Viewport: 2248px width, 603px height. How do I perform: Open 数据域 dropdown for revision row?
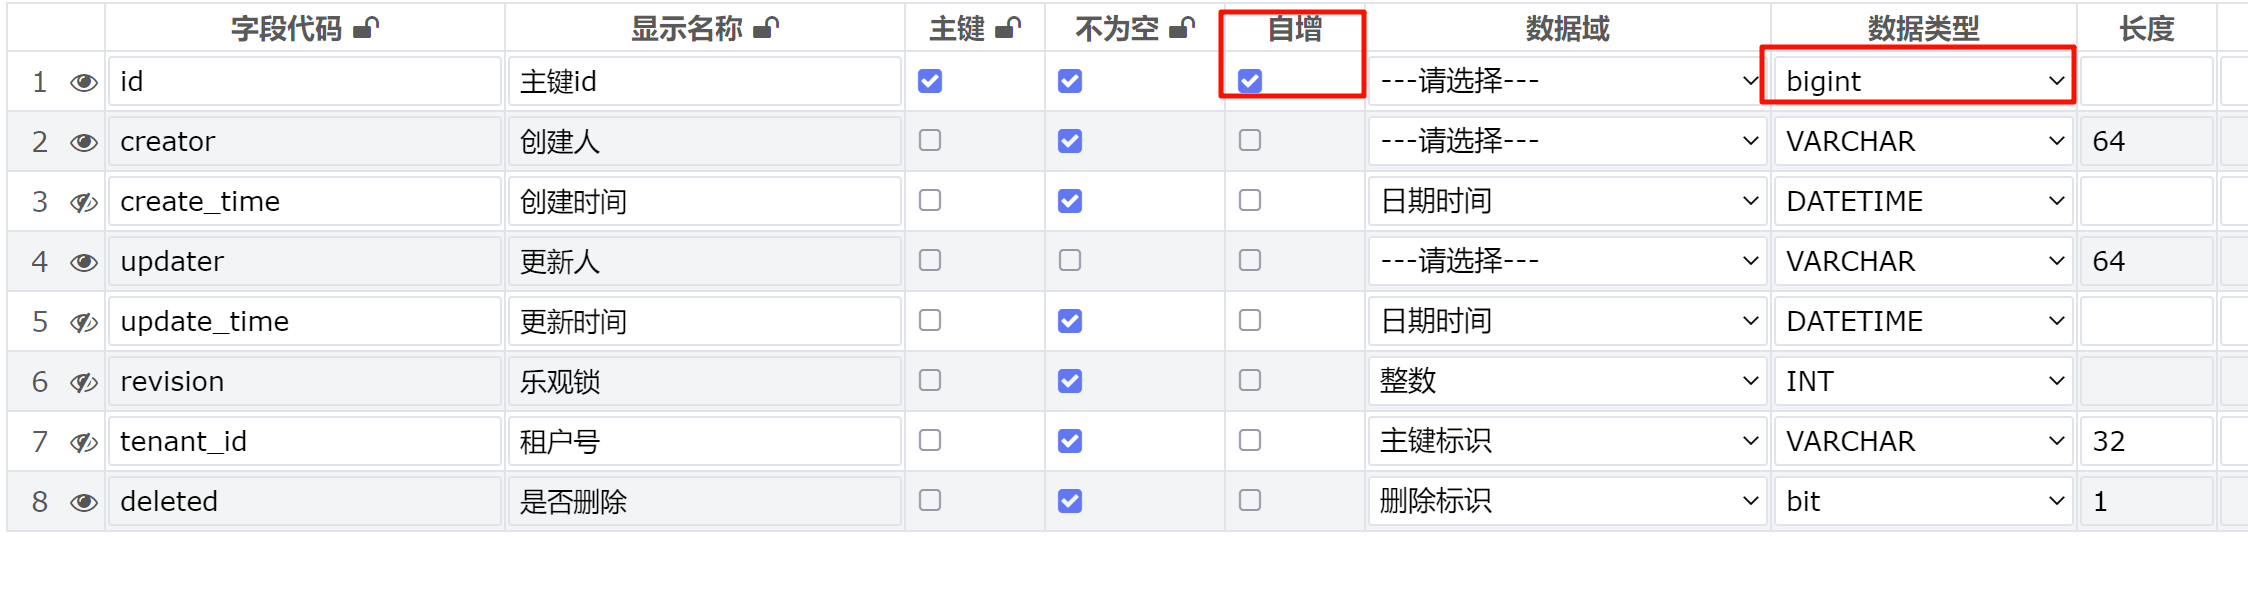[1568, 381]
